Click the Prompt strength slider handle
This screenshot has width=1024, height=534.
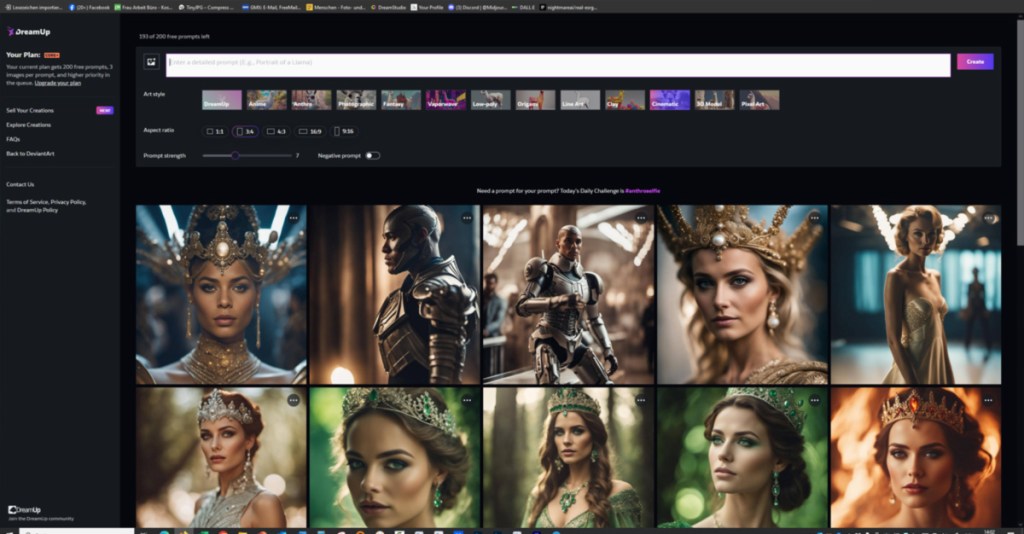pos(235,155)
